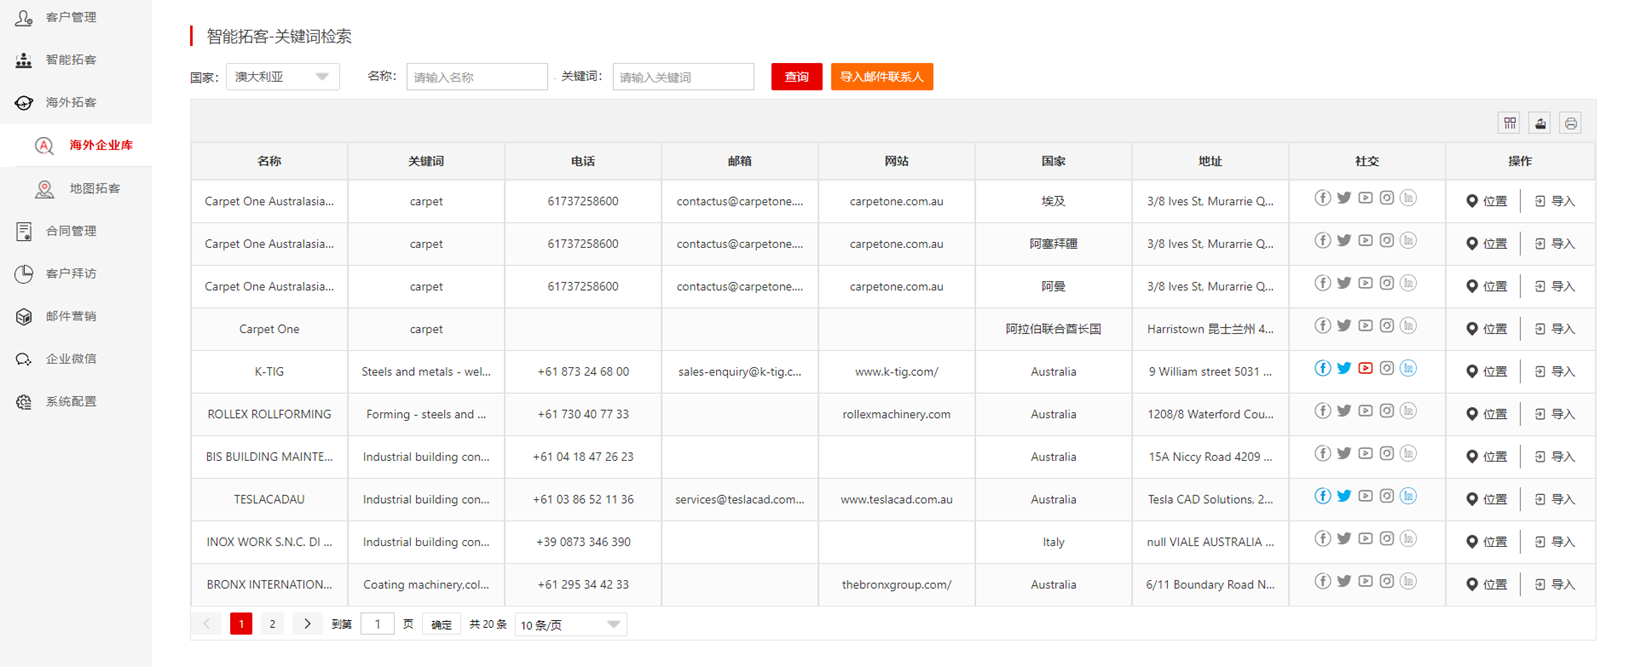Click the 关键词 column header
This screenshot has height=667, width=1635.
click(426, 161)
